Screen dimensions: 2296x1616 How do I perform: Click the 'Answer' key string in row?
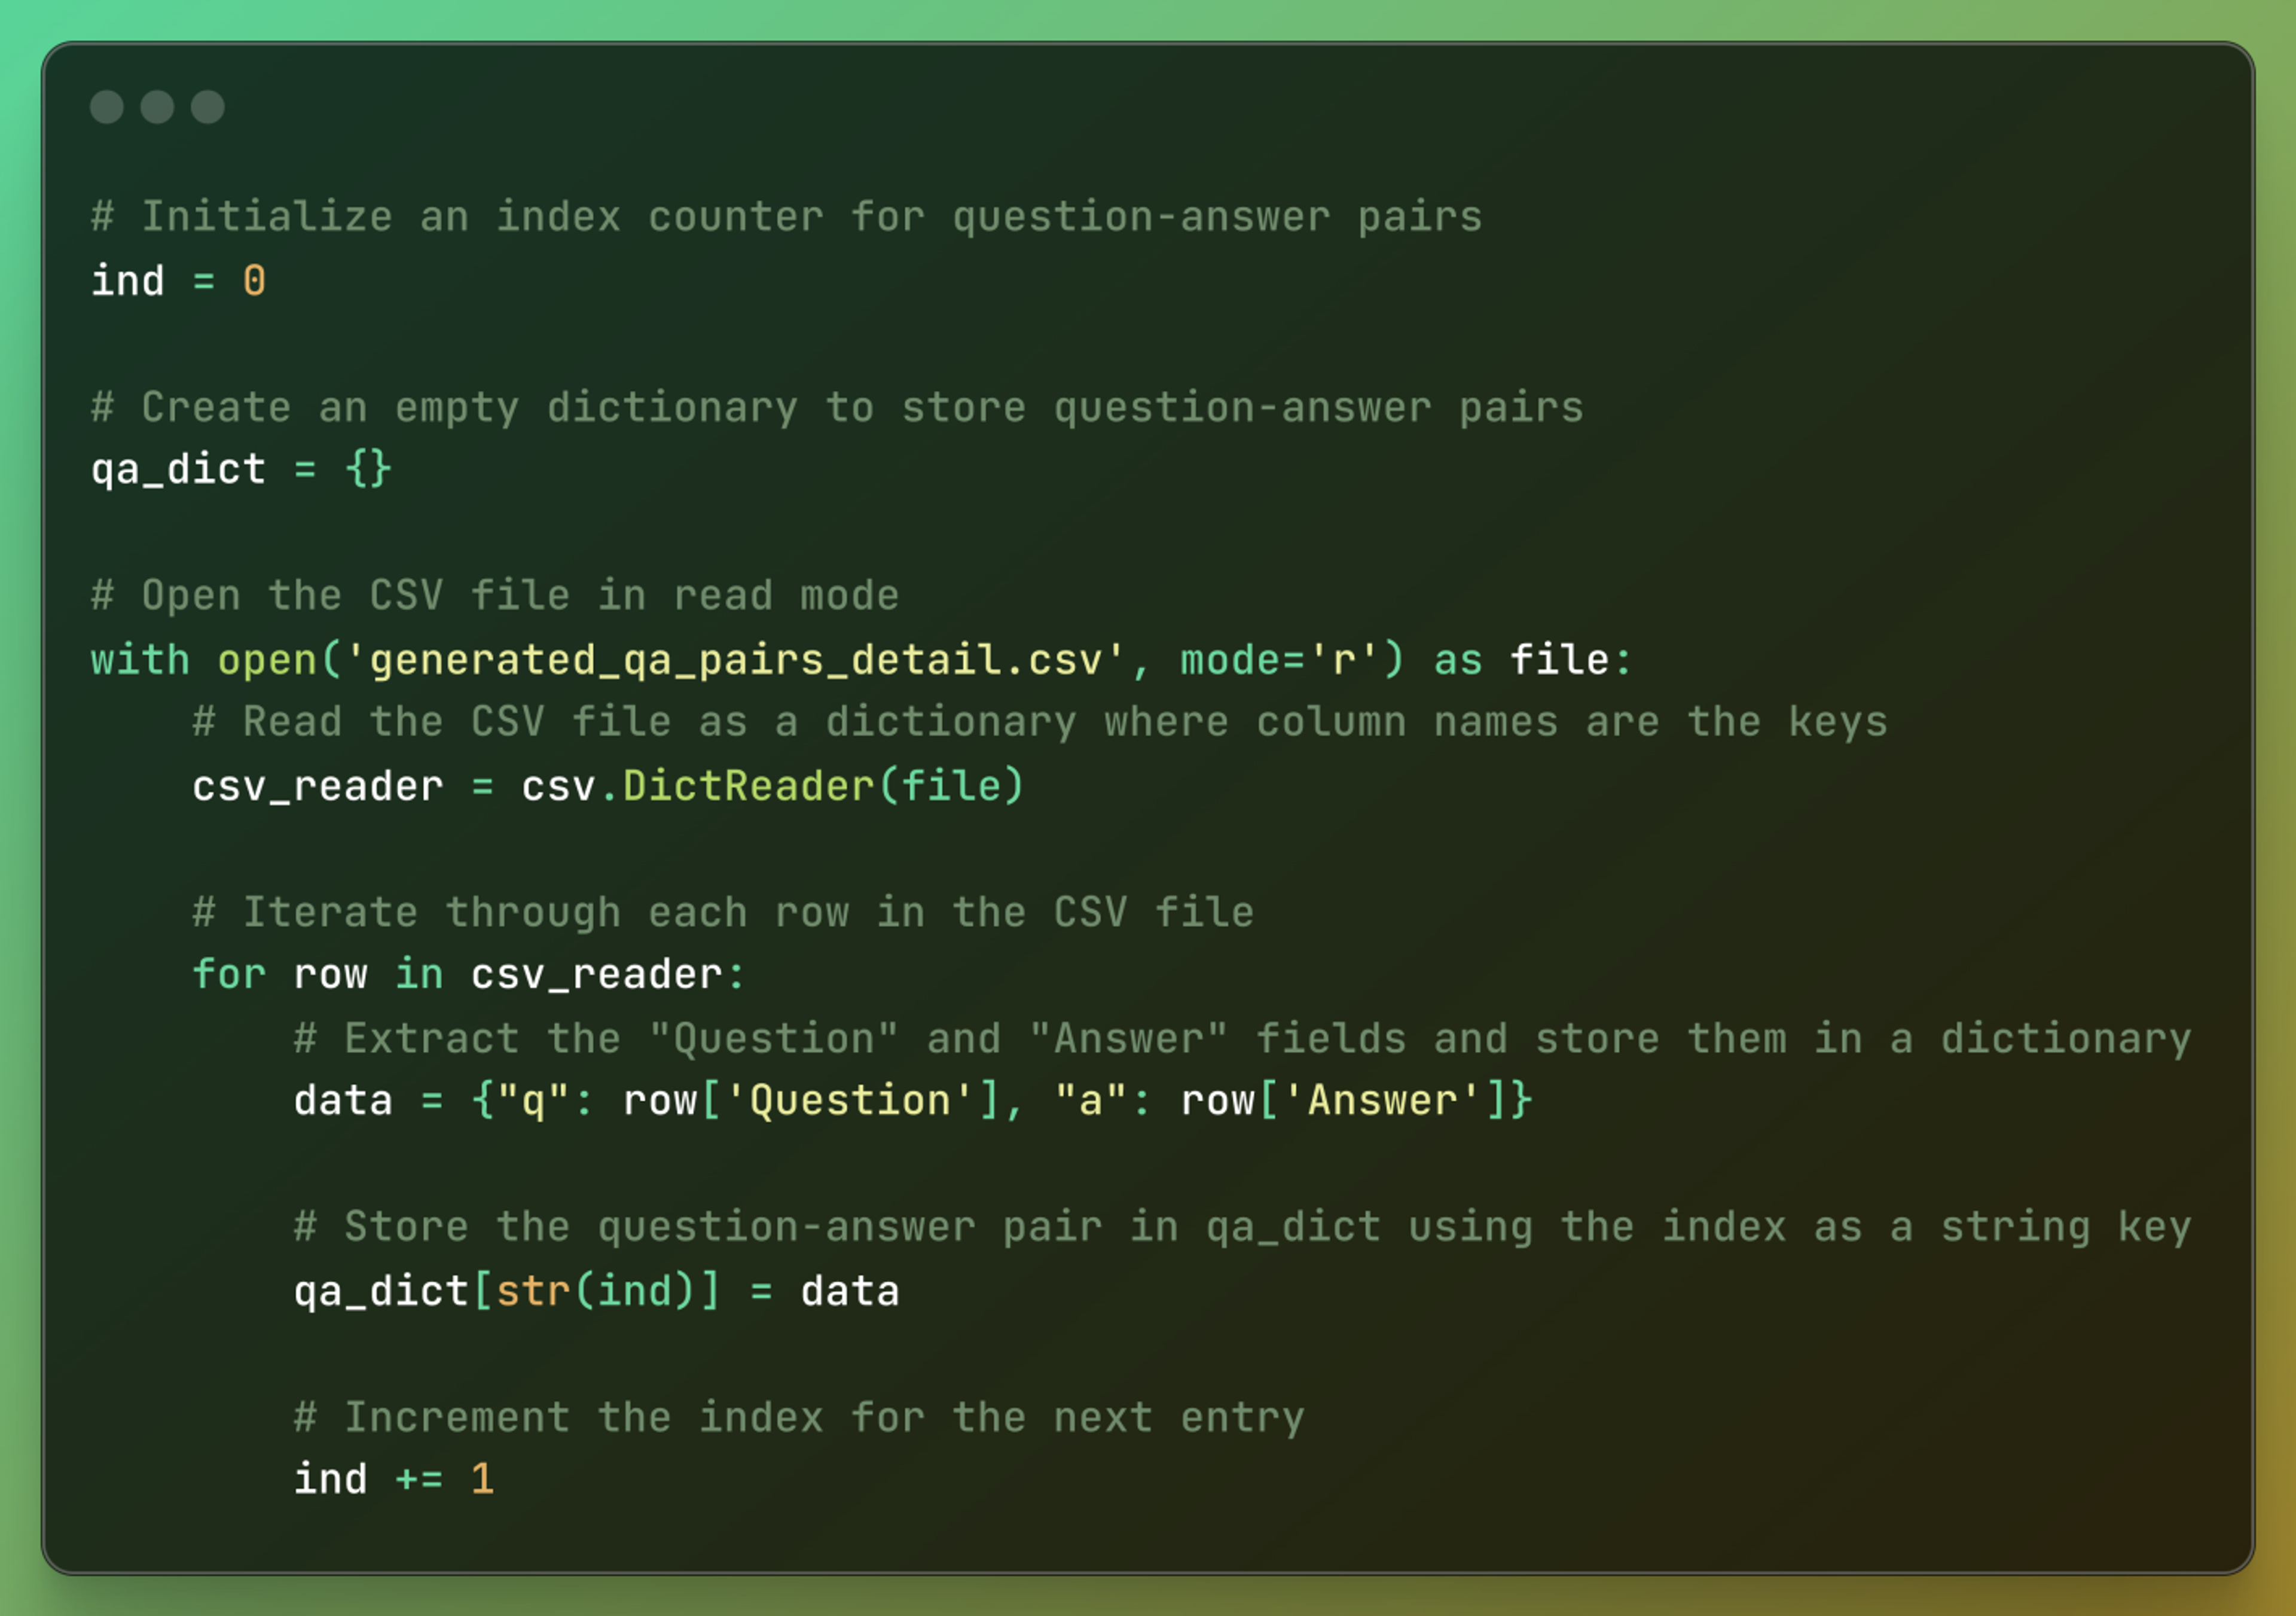(x=1382, y=1101)
